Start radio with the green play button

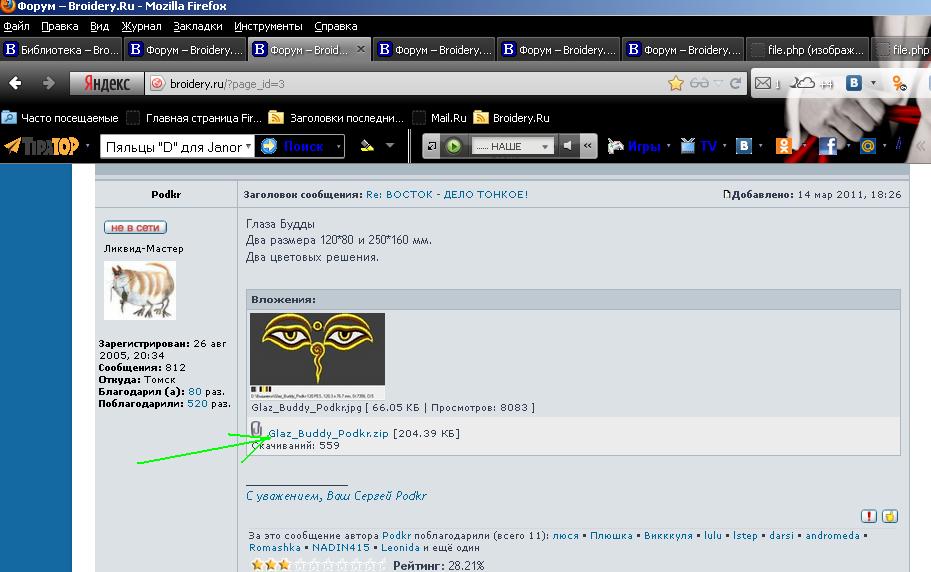click(x=454, y=146)
